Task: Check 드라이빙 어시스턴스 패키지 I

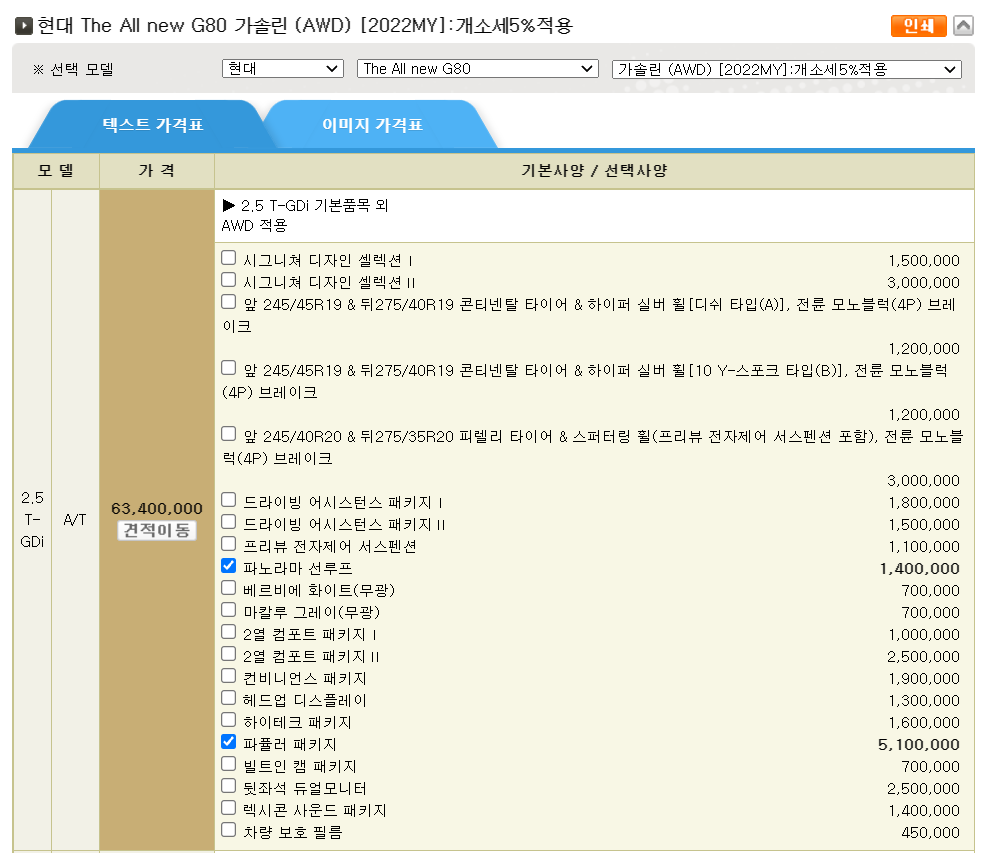Action: point(229,500)
